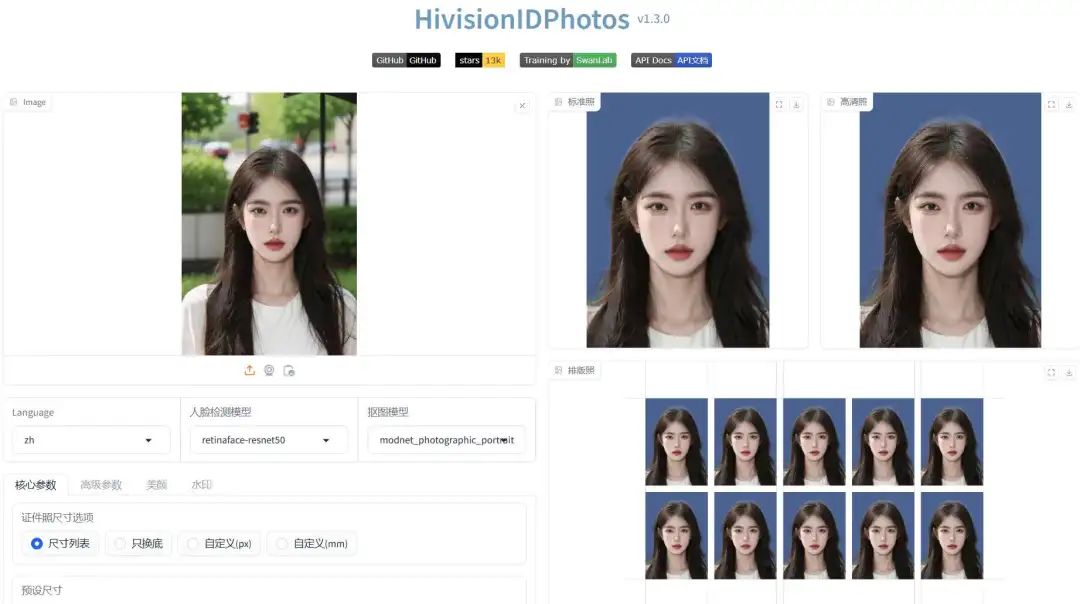Click the uploaded source portrait image
1080x604 pixels.
(x=269, y=224)
